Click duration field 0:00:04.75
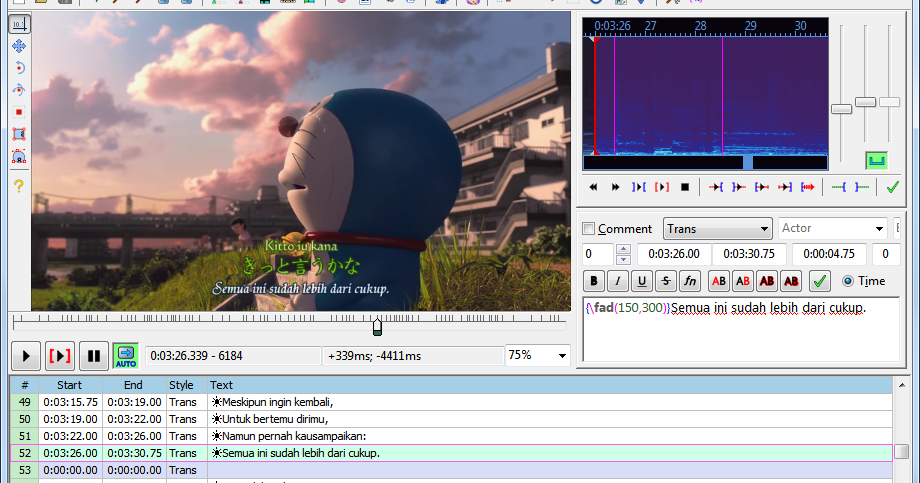Screen dimensions: 920x483 pyautogui.click(x=829, y=254)
